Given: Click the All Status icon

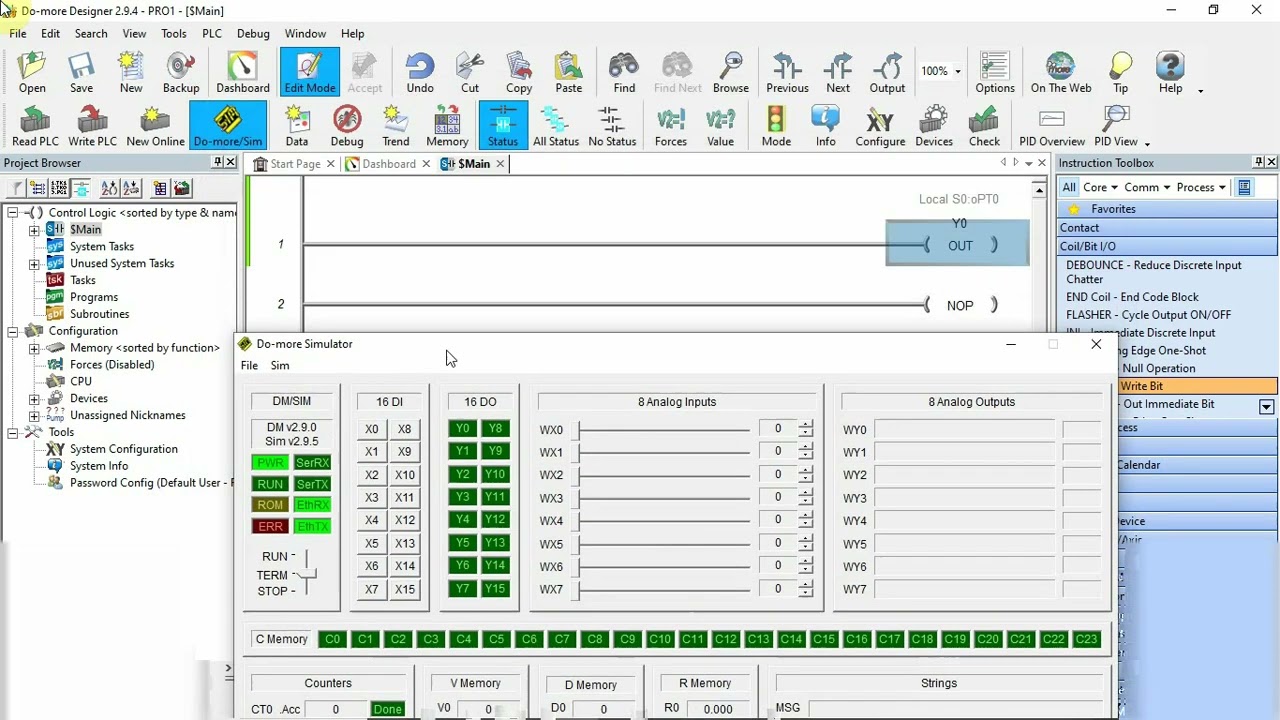Looking at the screenshot, I should (x=556, y=126).
